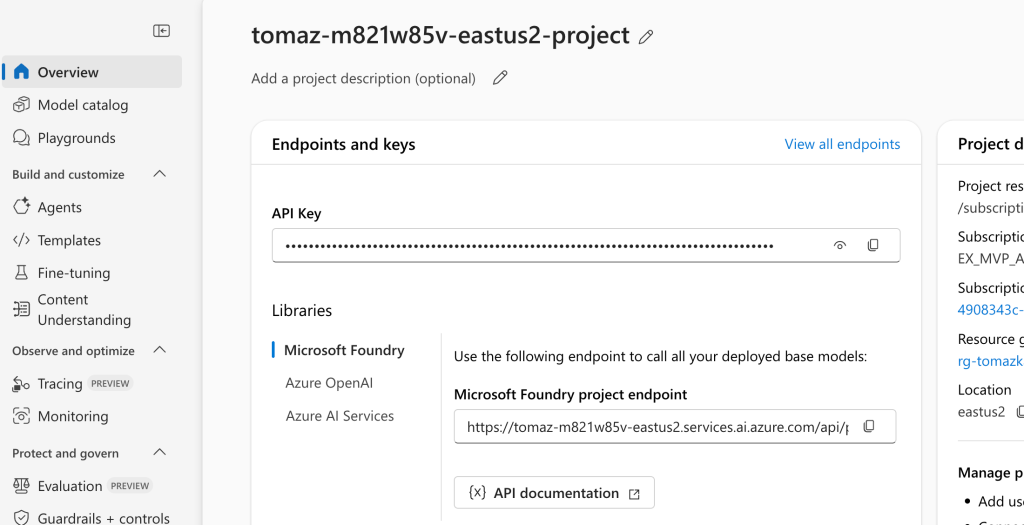The image size is (1024, 525).
Task: Collapse the sidebar with the panel icon
Action: [161, 31]
